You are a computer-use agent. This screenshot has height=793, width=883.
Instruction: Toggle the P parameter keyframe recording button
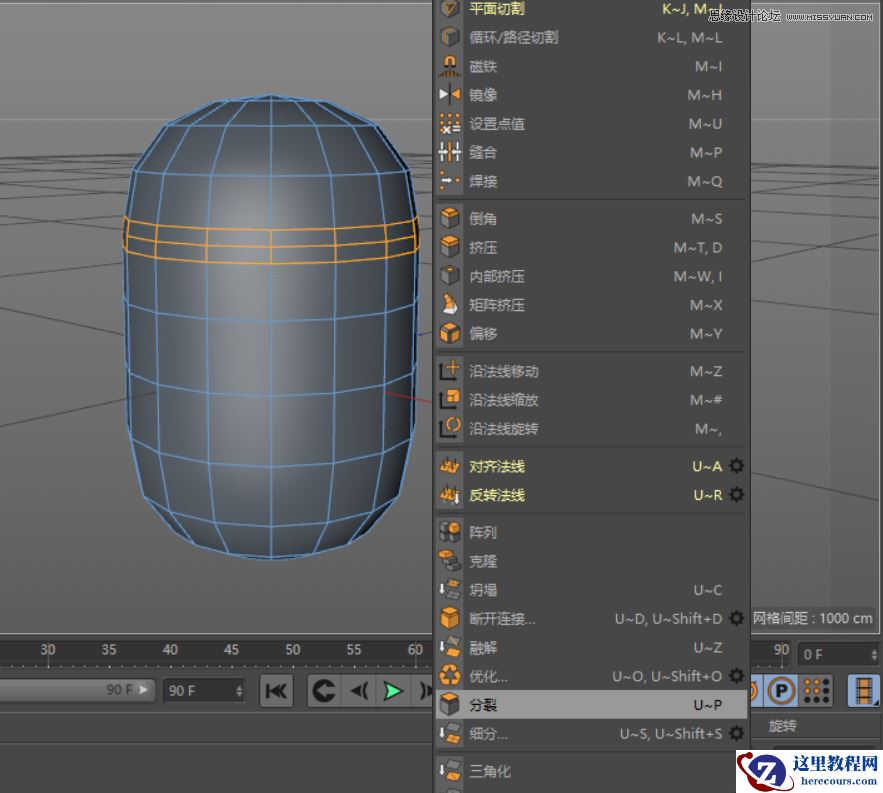[x=781, y=690]
